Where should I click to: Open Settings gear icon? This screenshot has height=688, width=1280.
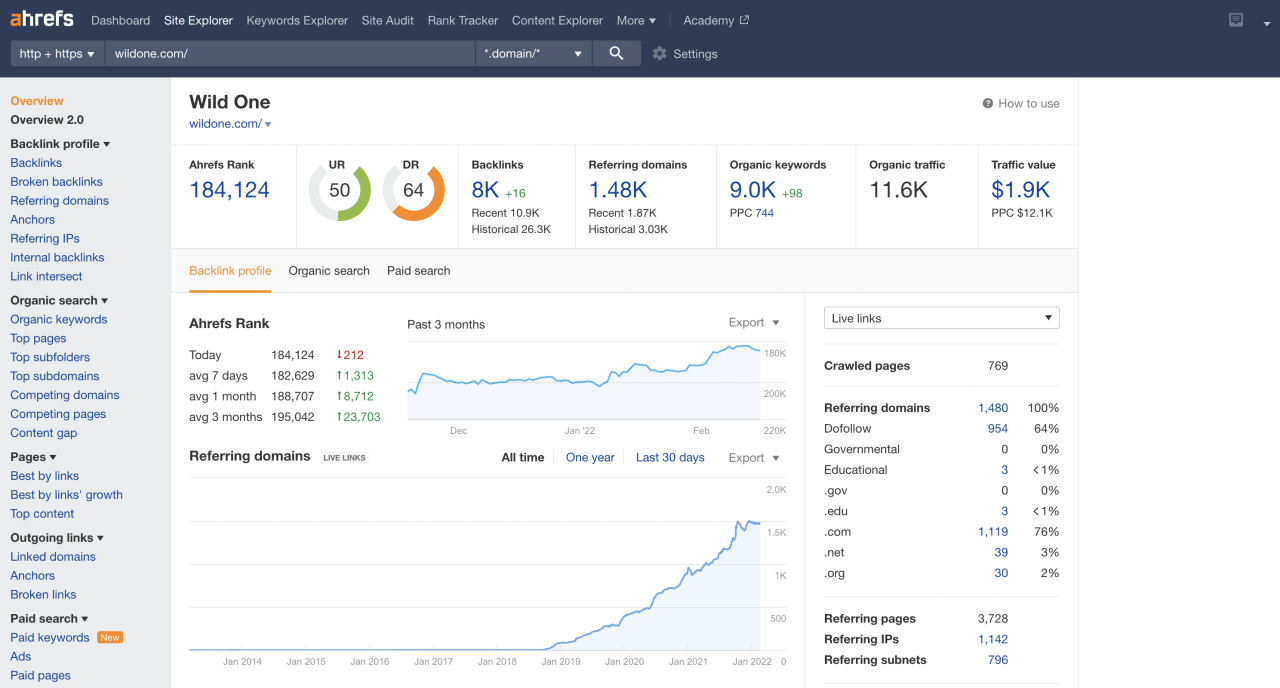(659, 54)
